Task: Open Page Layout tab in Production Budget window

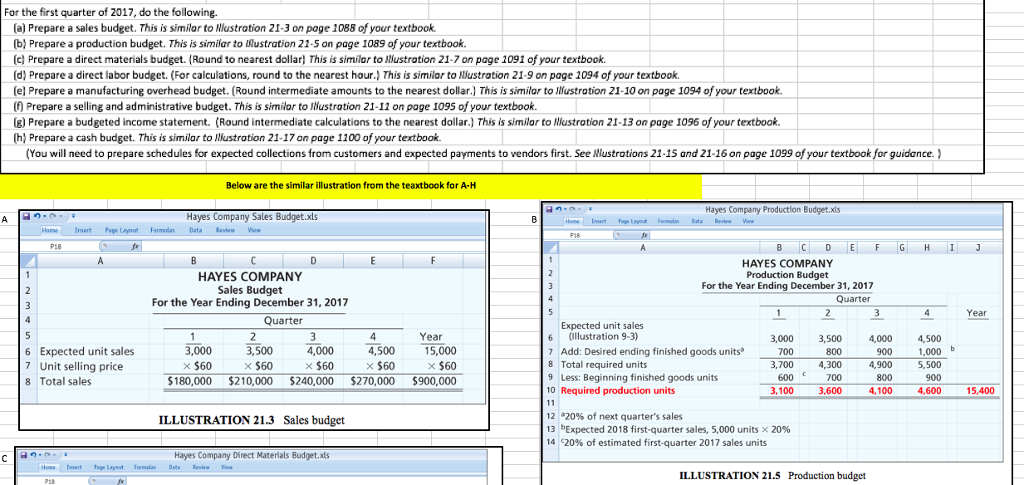Action: pos(633,221)
